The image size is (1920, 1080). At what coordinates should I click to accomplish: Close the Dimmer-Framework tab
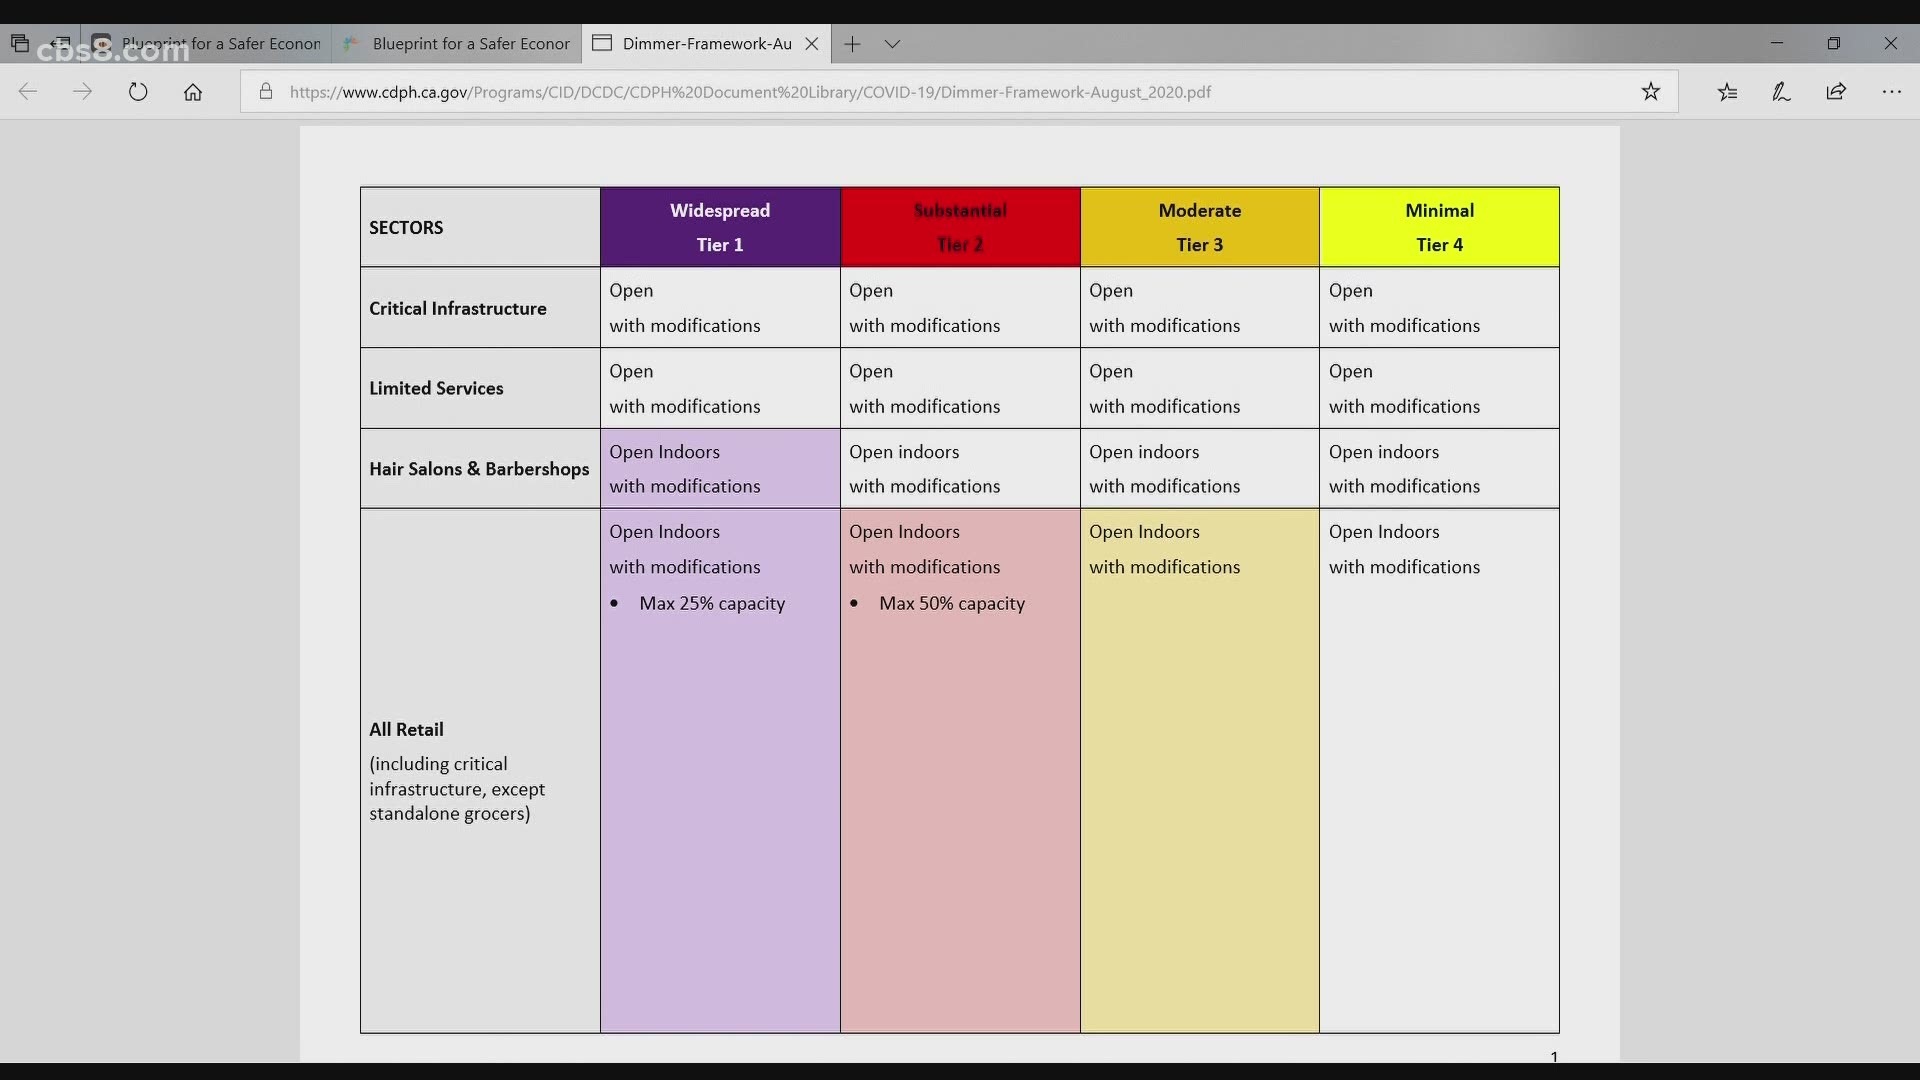point(812,44)
